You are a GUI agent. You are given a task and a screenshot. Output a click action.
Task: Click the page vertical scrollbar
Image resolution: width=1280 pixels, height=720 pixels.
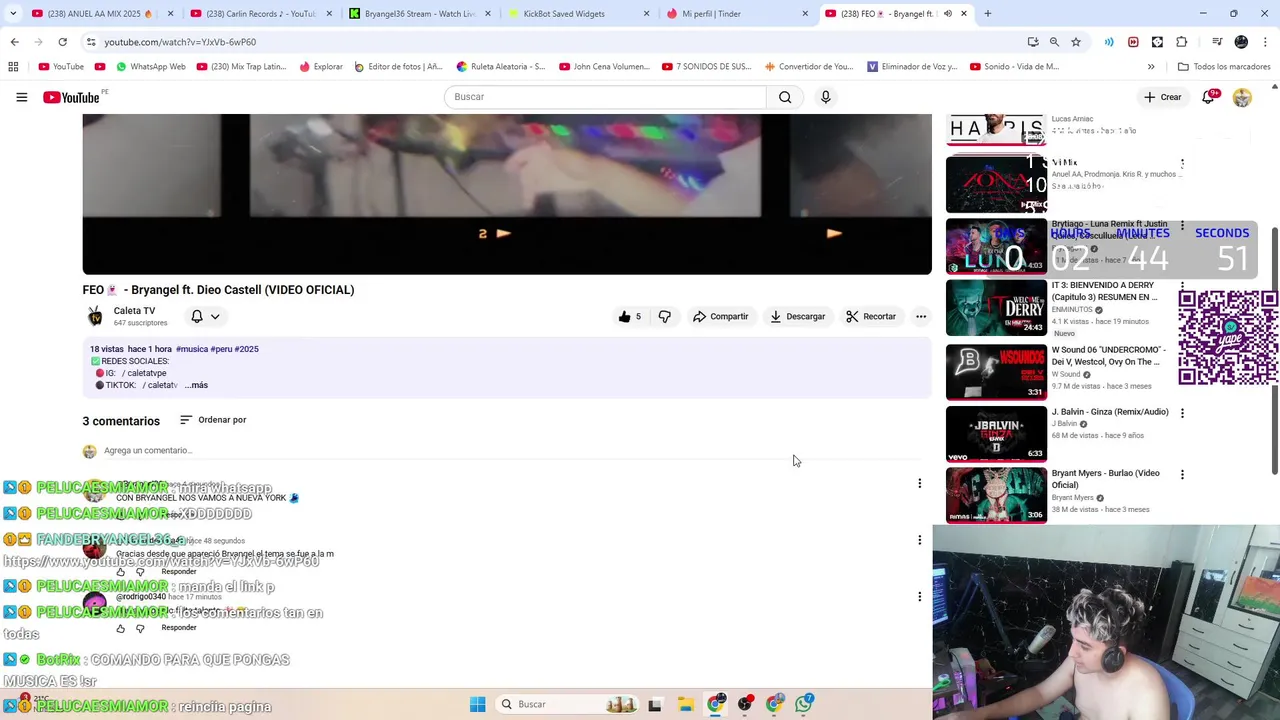pos(1274,350)
